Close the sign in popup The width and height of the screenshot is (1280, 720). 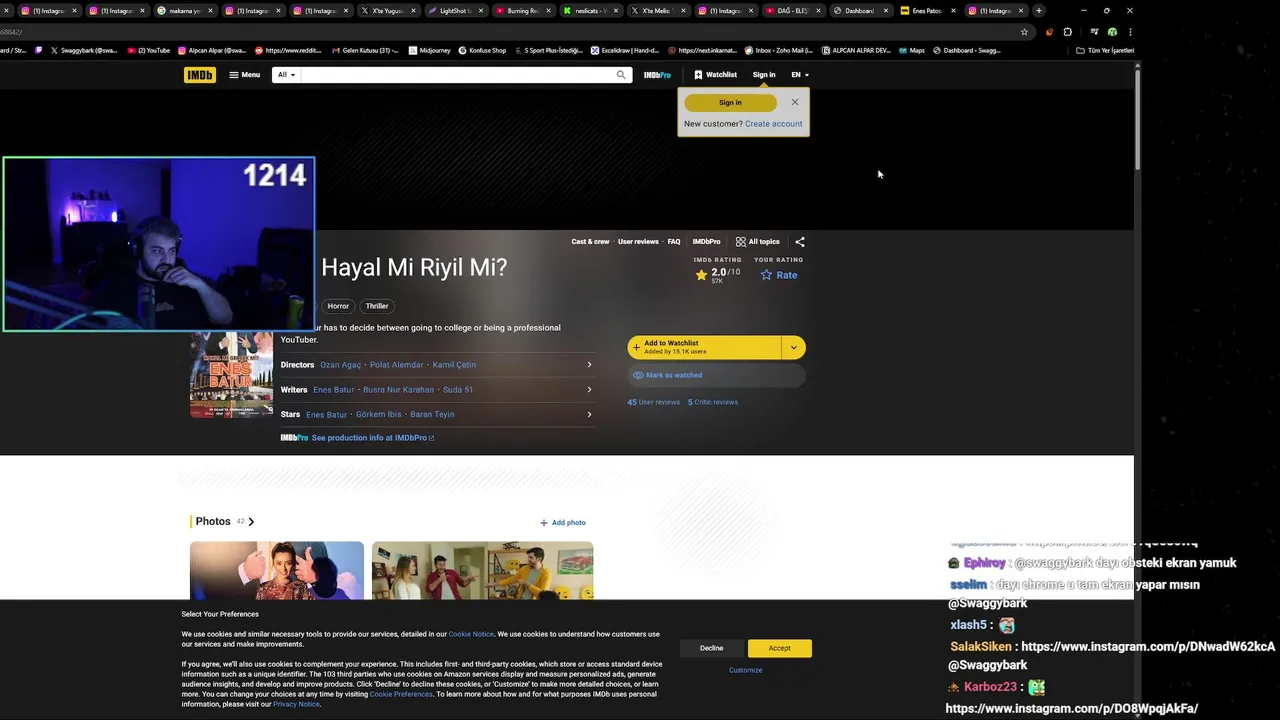coord(795,102)
